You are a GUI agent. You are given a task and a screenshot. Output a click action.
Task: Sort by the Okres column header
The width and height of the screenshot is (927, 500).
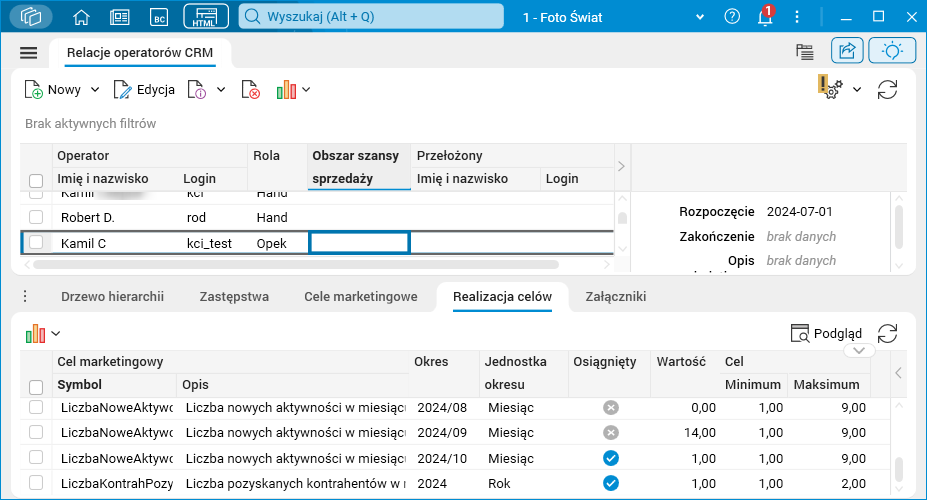pos(443,373)
